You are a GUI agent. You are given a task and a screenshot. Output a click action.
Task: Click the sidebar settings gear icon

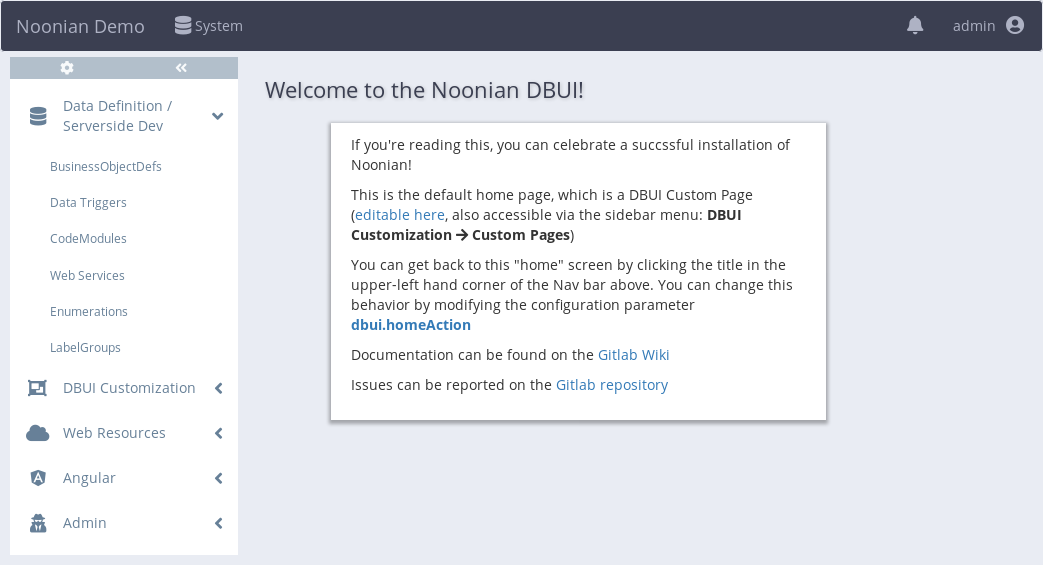pos(67,68)
